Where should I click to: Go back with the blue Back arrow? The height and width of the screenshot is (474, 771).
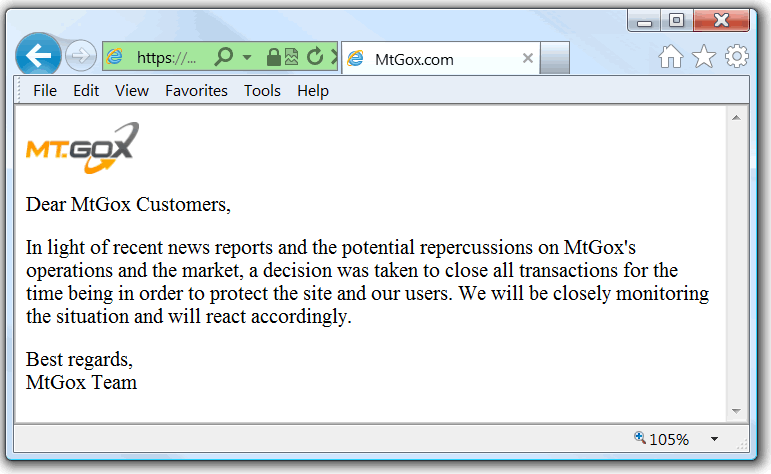pos(38,56)
